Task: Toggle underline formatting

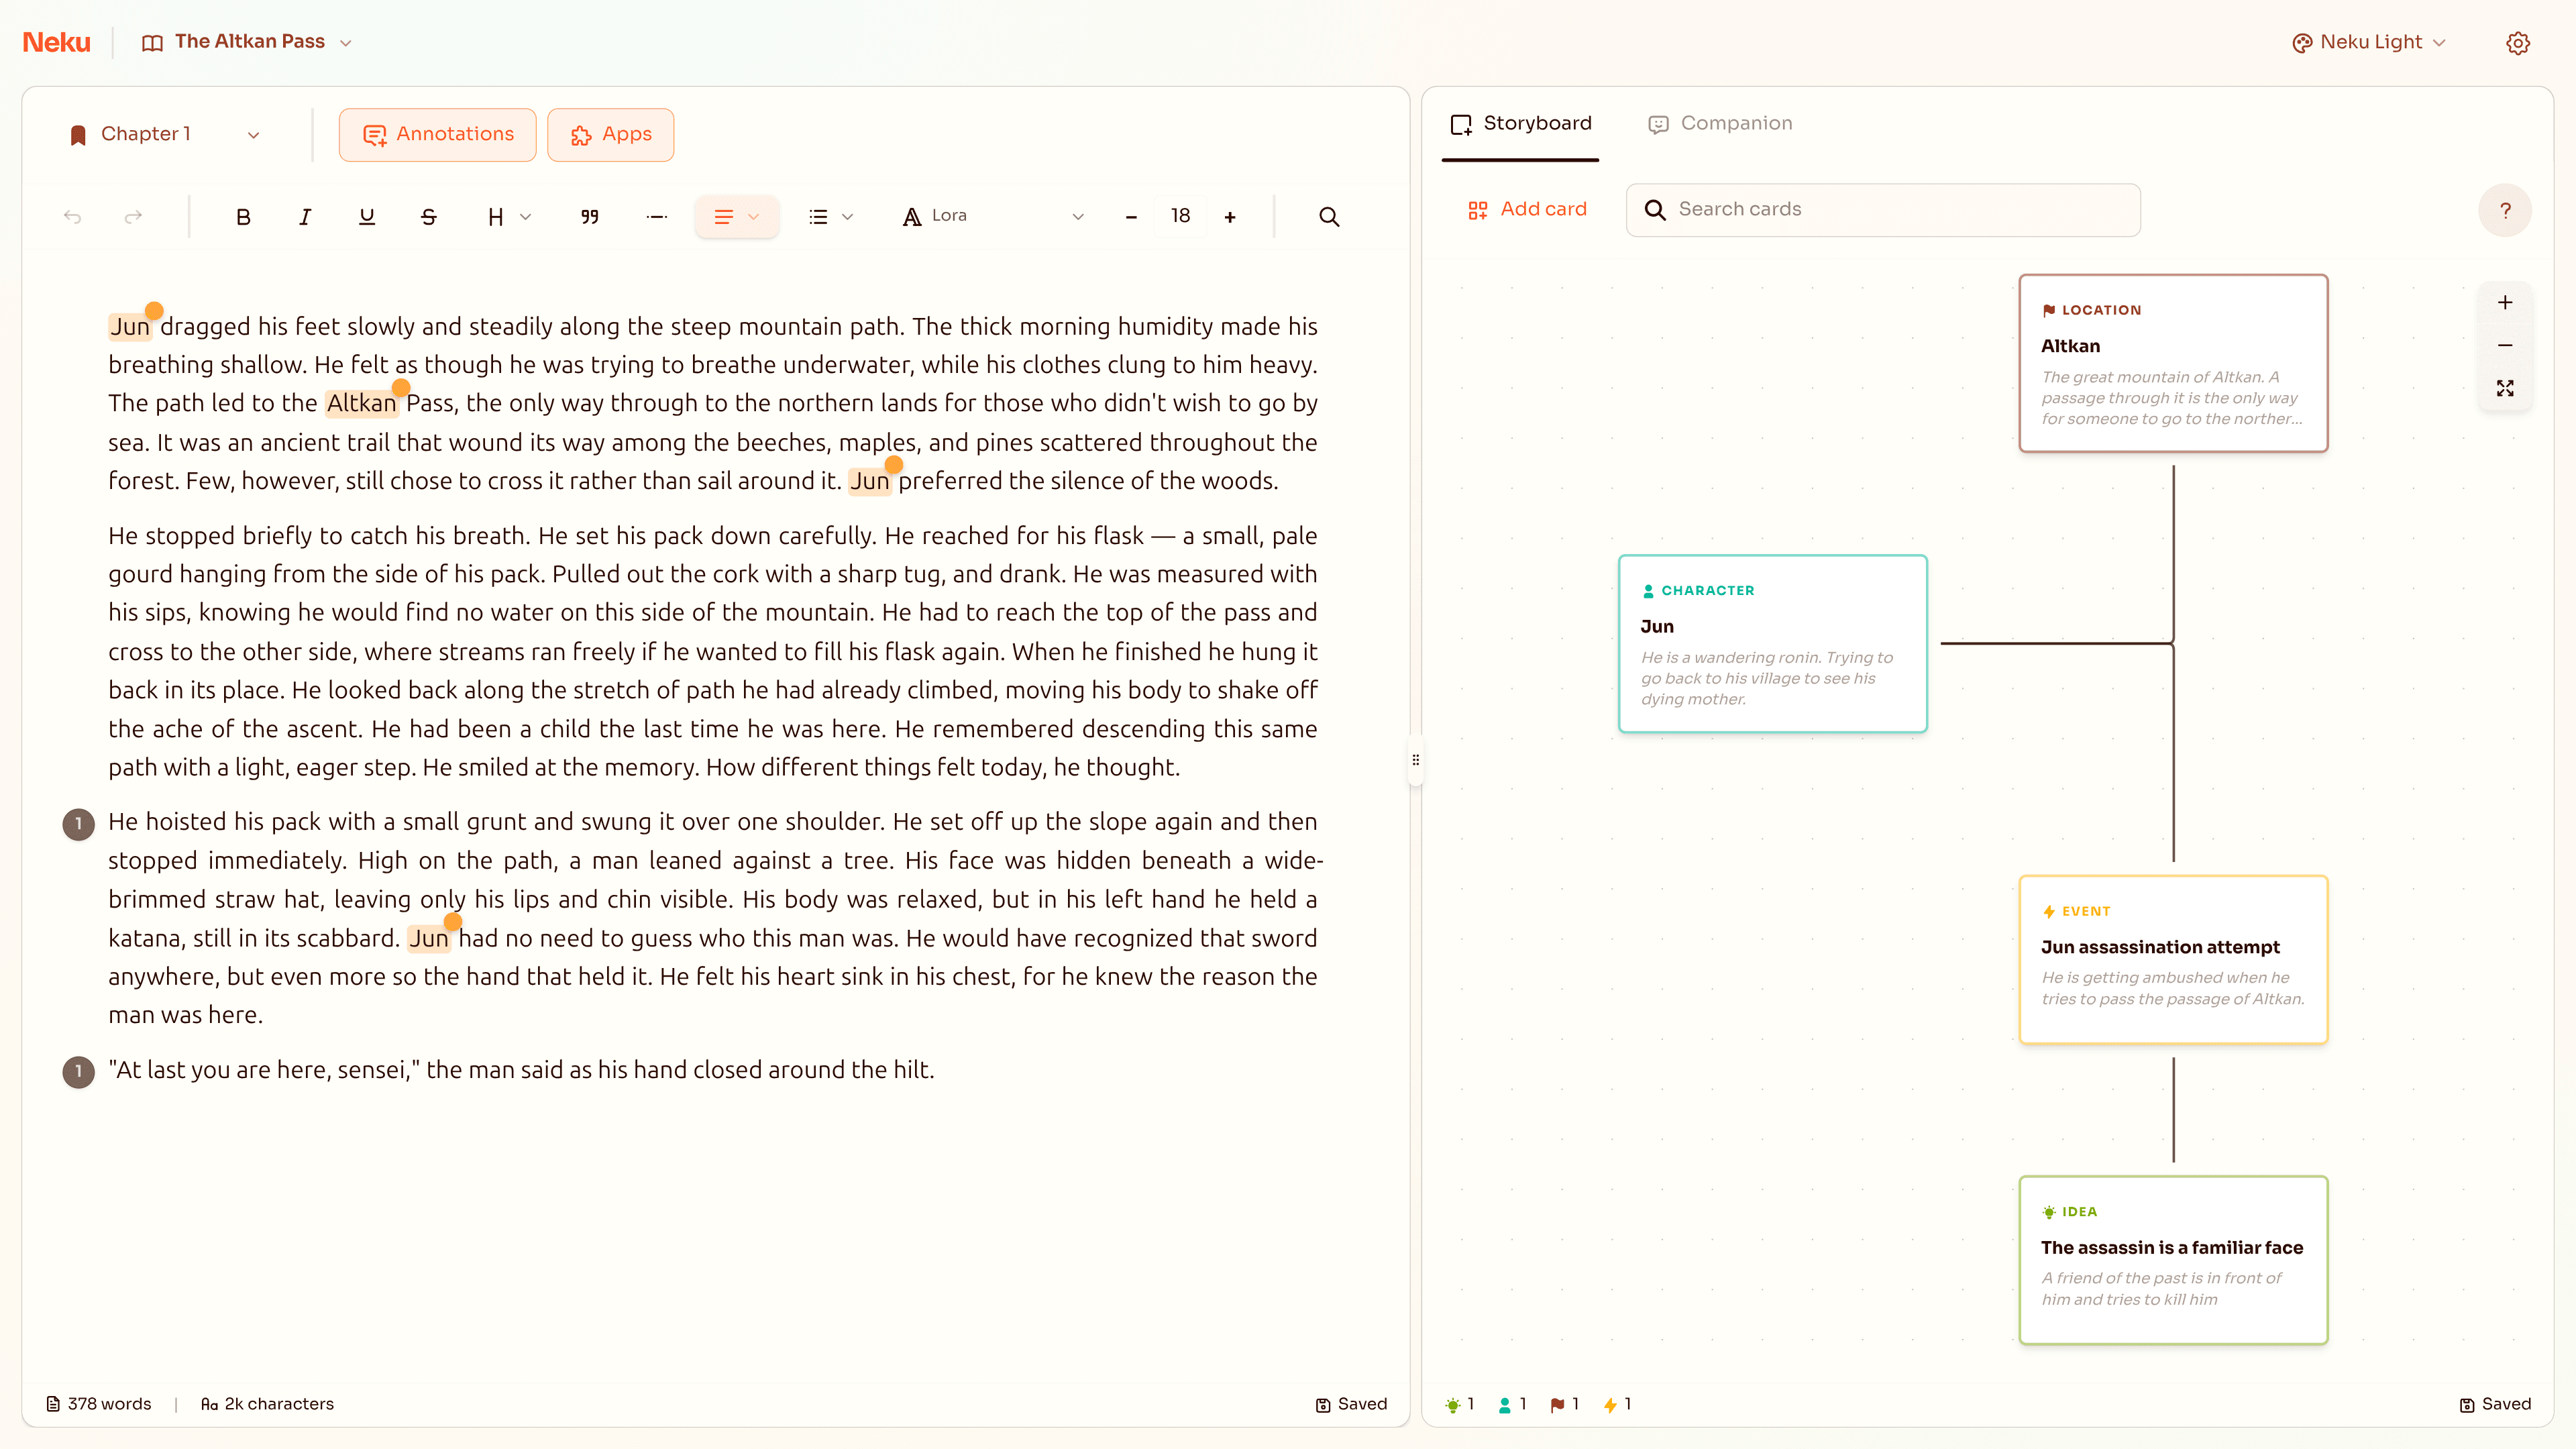Action: click(x=367, y=216)
